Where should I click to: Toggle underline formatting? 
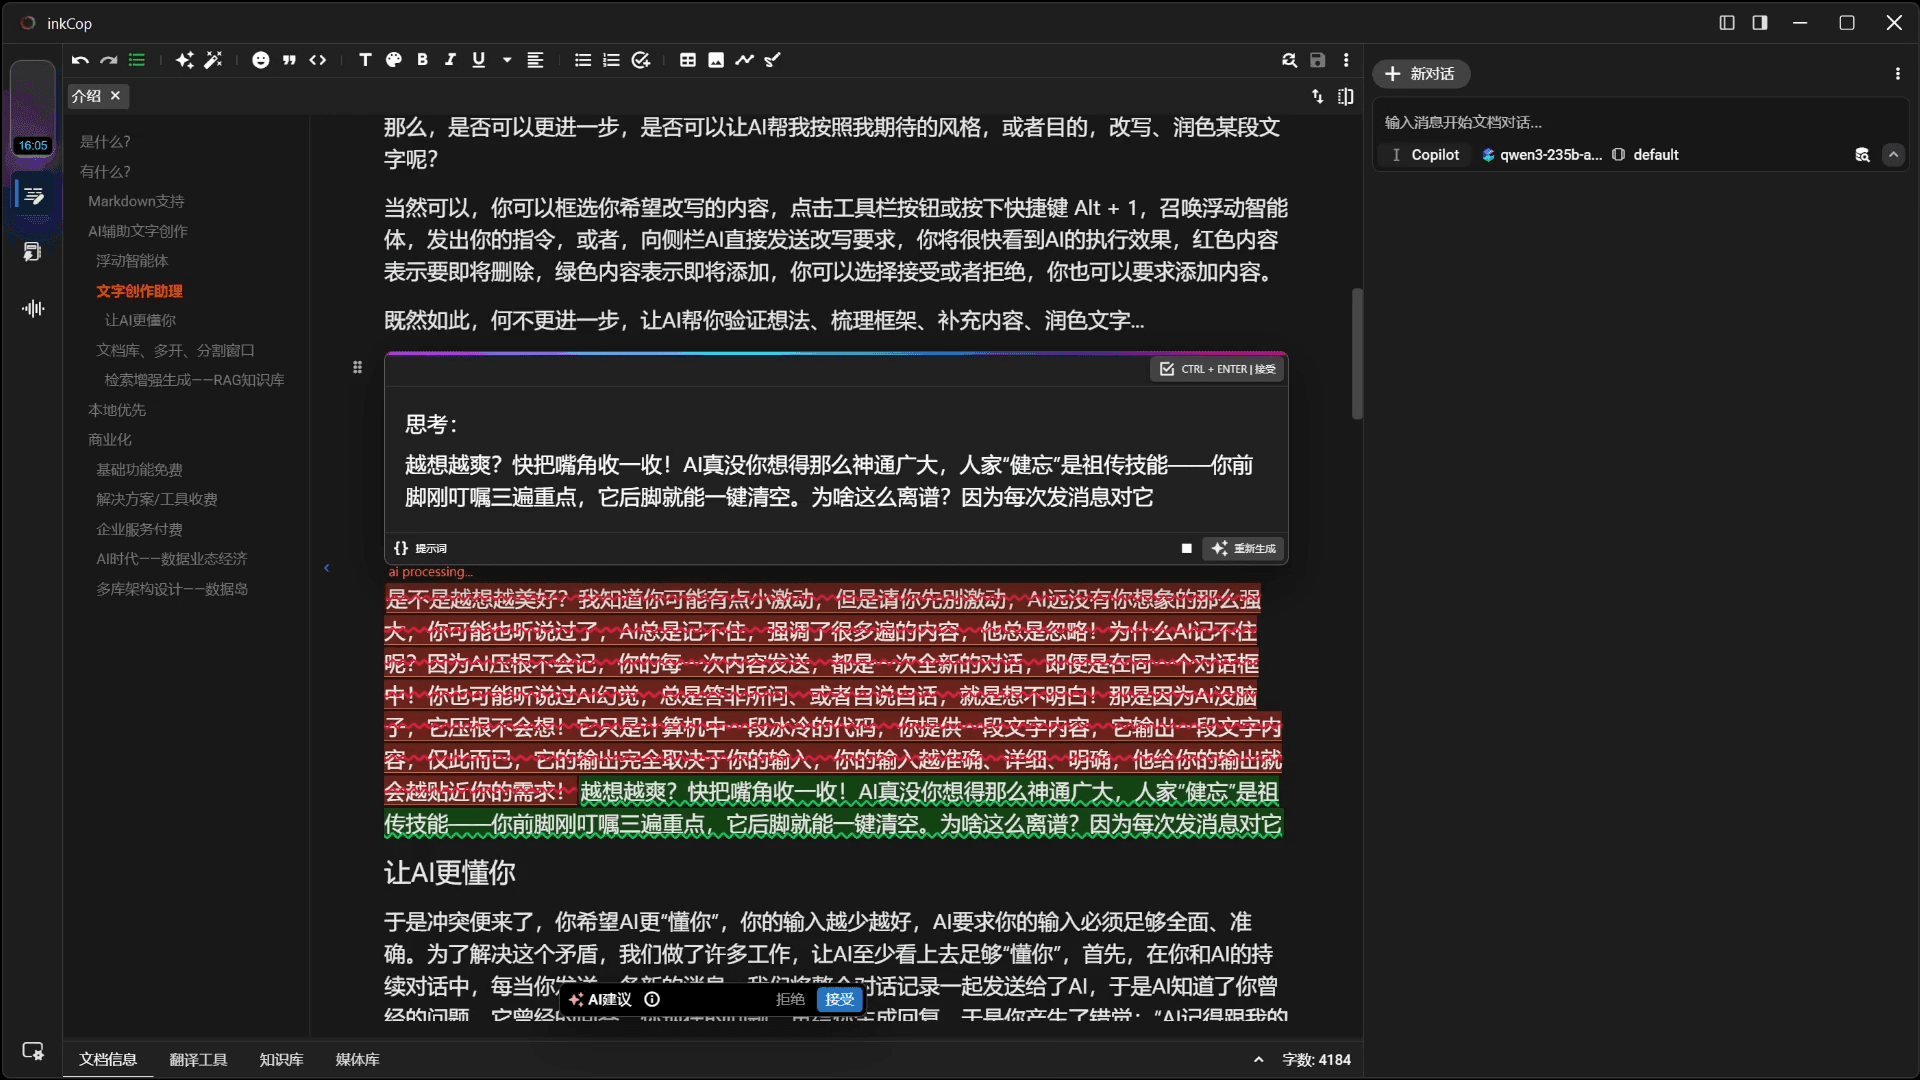(x=479, y=60)
